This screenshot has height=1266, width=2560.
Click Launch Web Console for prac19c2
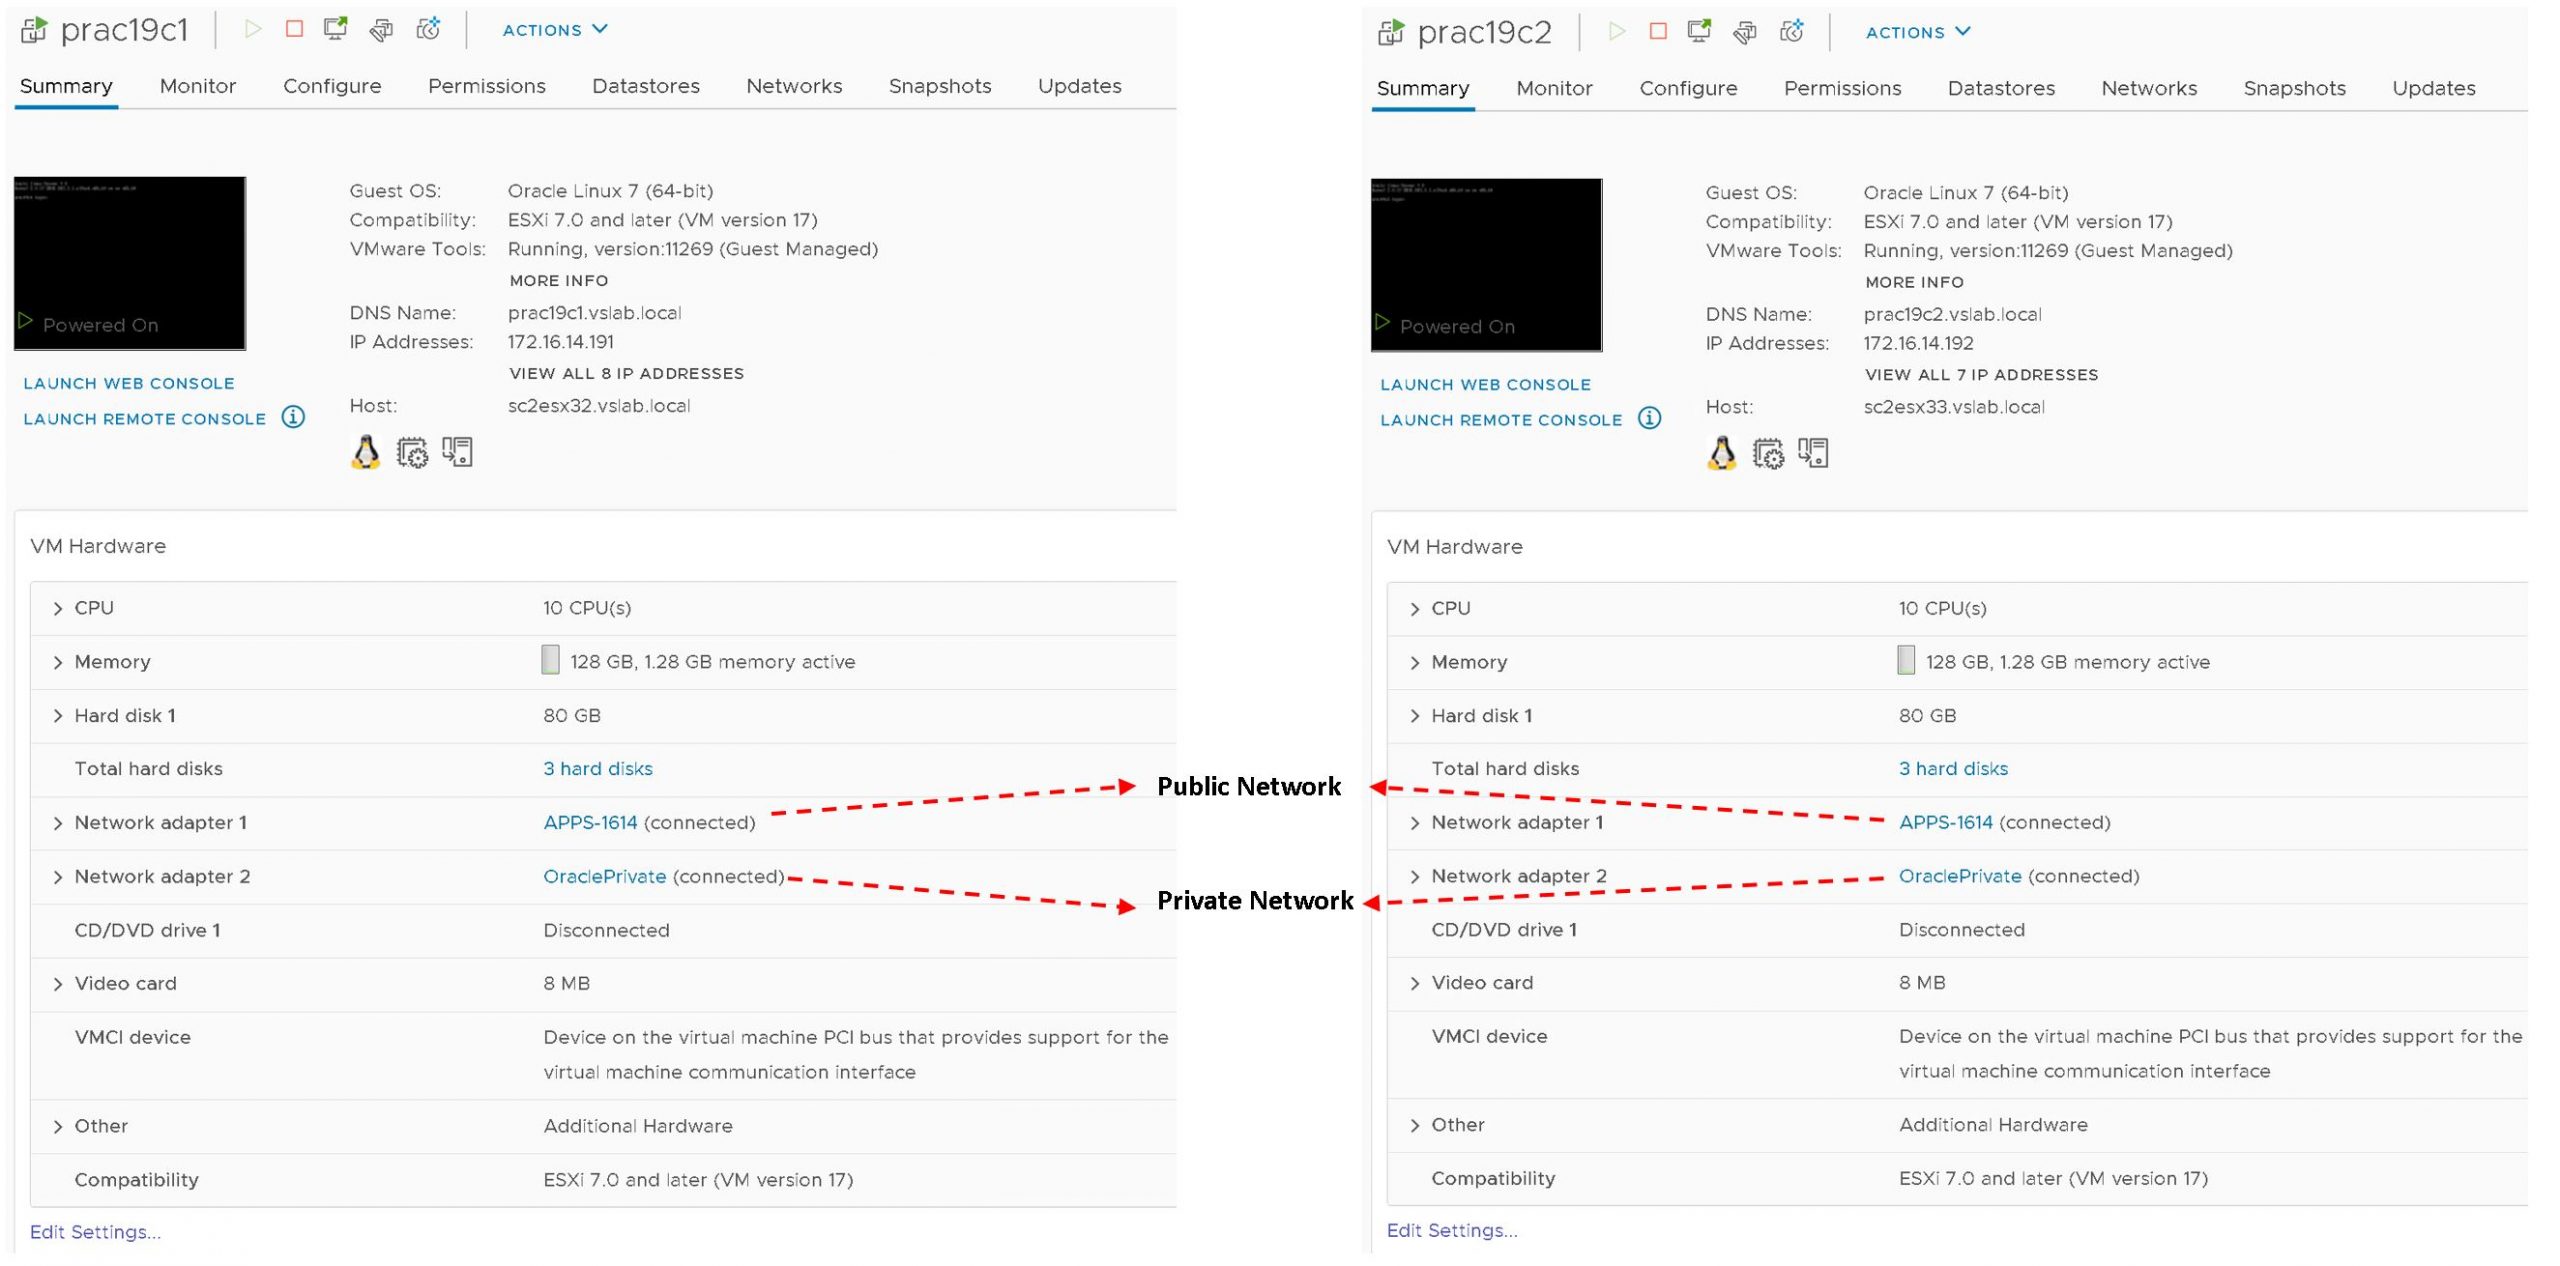(x=1484, y=384)
